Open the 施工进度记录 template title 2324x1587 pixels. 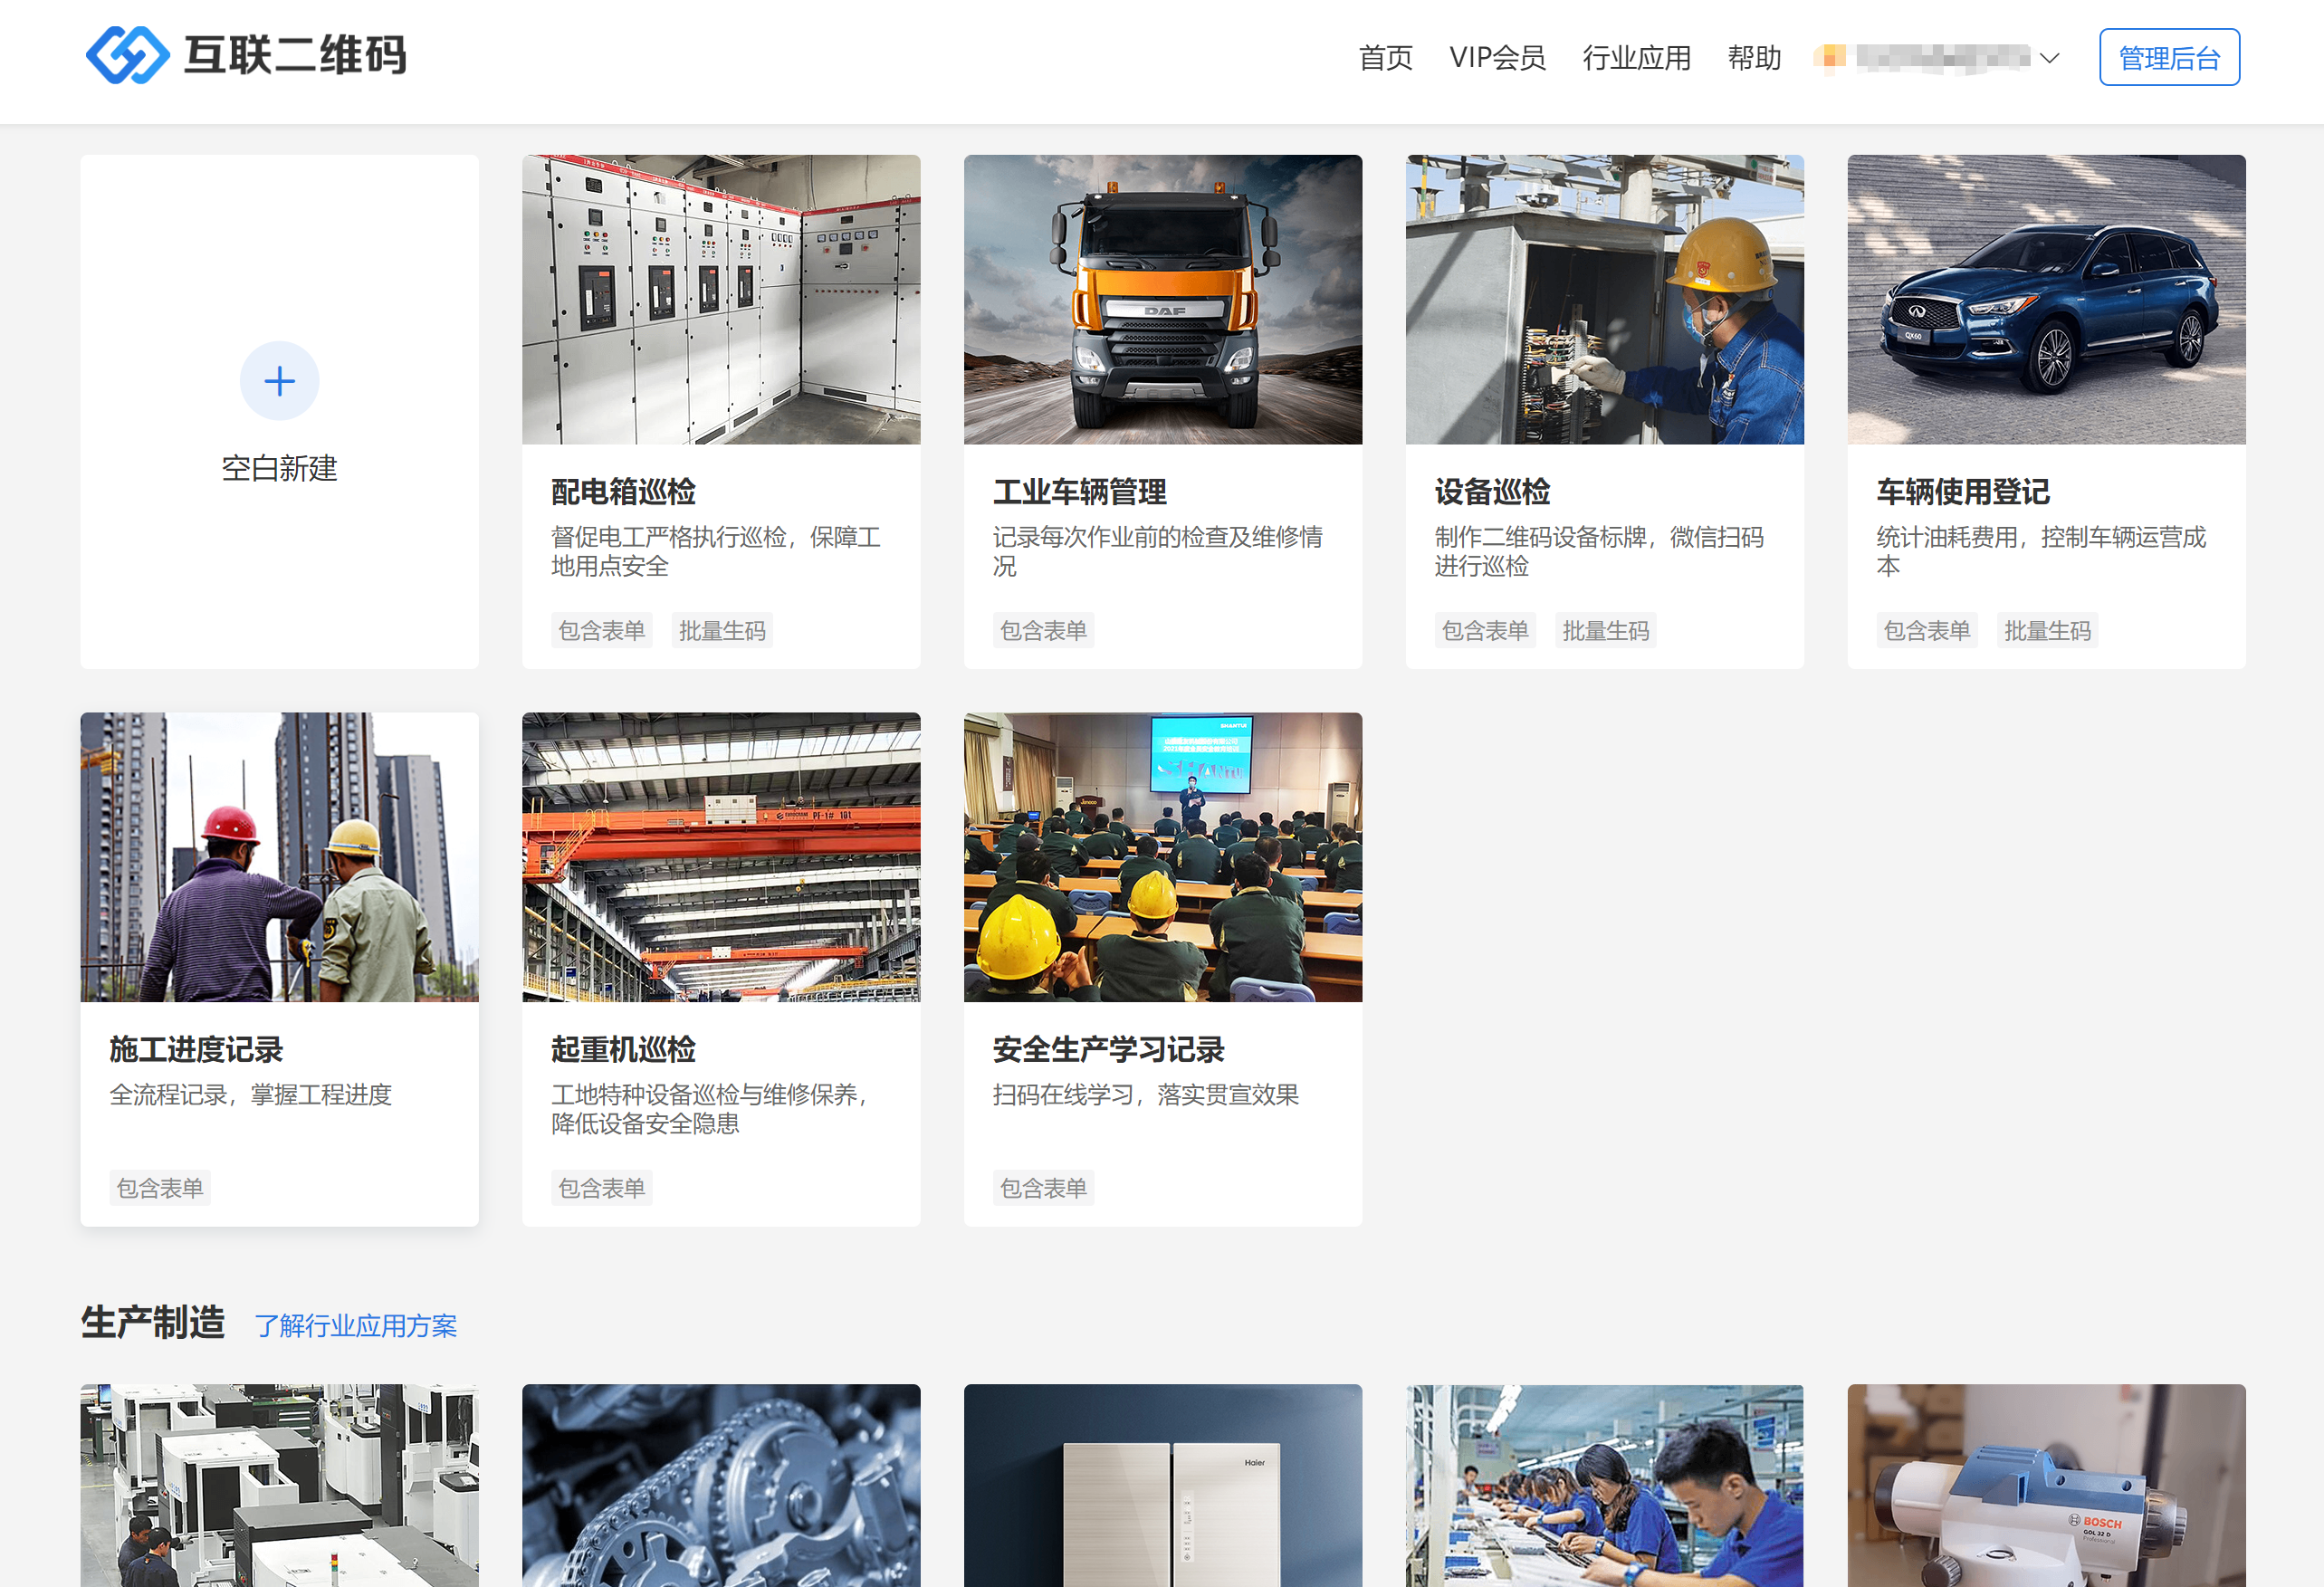(x=196, y=1049)
